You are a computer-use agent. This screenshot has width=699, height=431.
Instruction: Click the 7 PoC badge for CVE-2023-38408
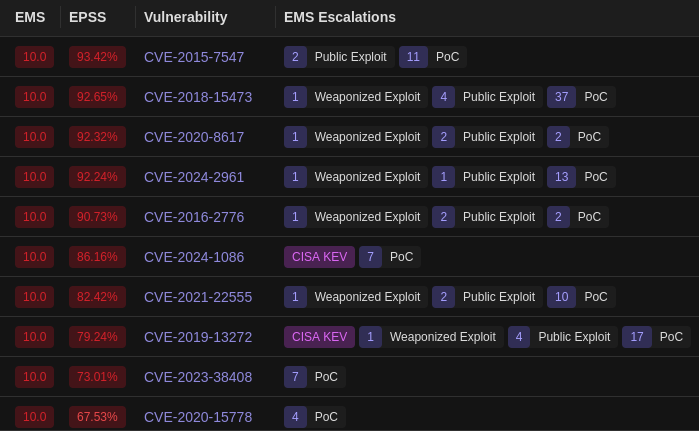click(315, 377)
